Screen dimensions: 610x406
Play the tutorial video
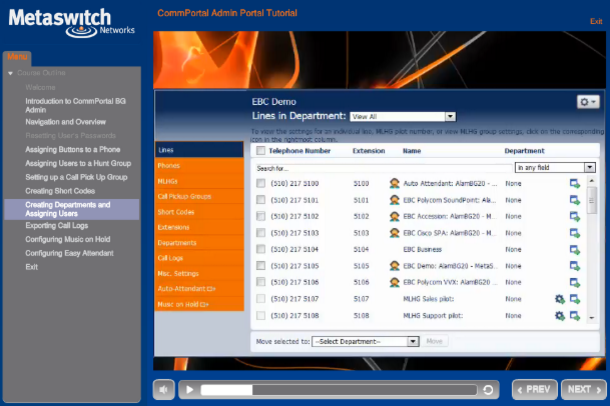[189, 390]
